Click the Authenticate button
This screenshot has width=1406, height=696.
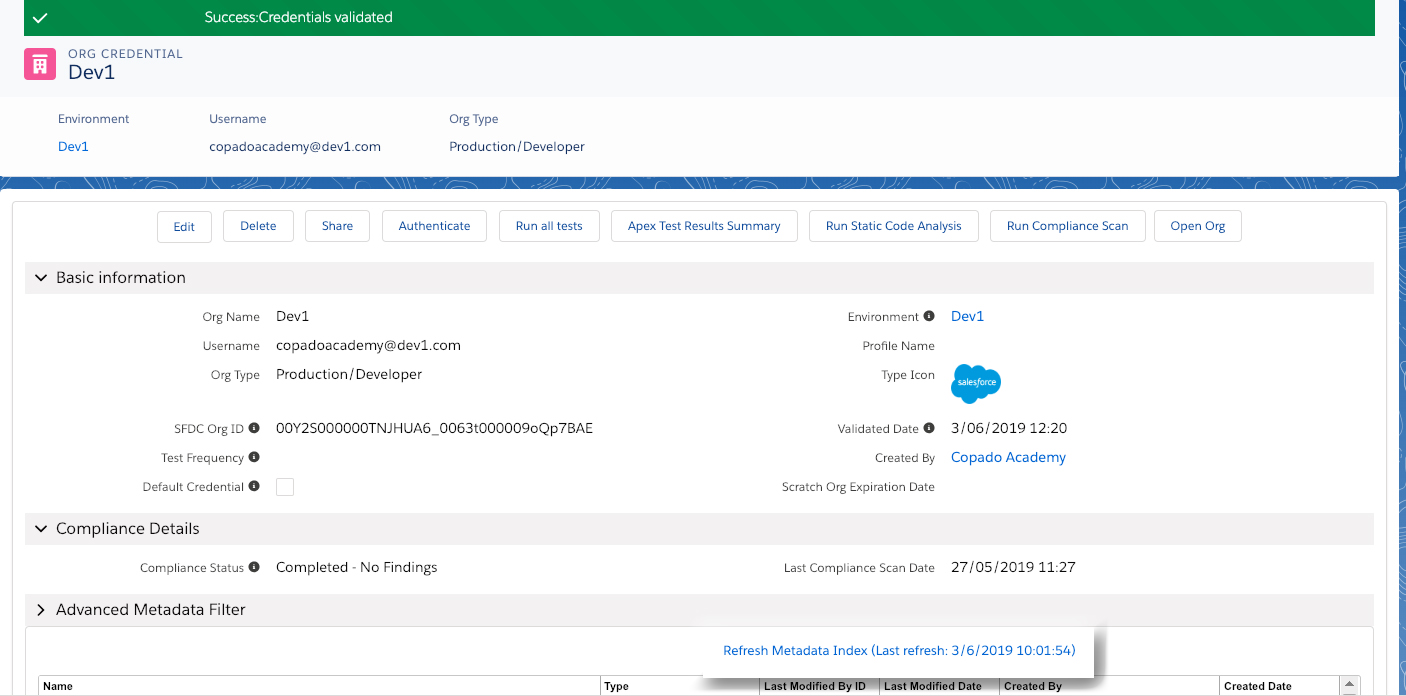coord(434,226)
